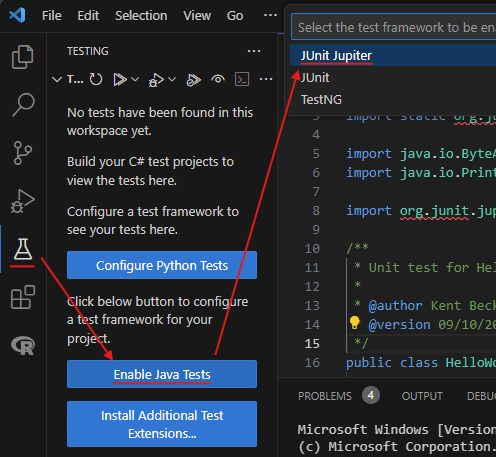Show test output terminal icon

[x=242, y=79]
